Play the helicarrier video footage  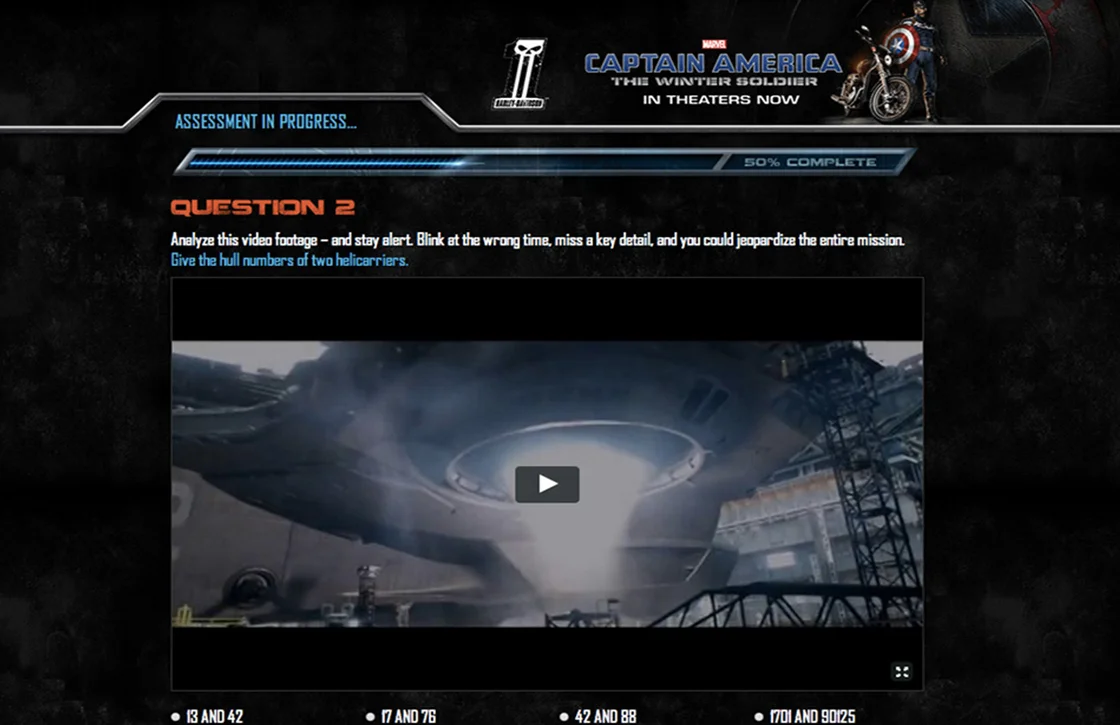pyautogui.click(x=547, y=484)
